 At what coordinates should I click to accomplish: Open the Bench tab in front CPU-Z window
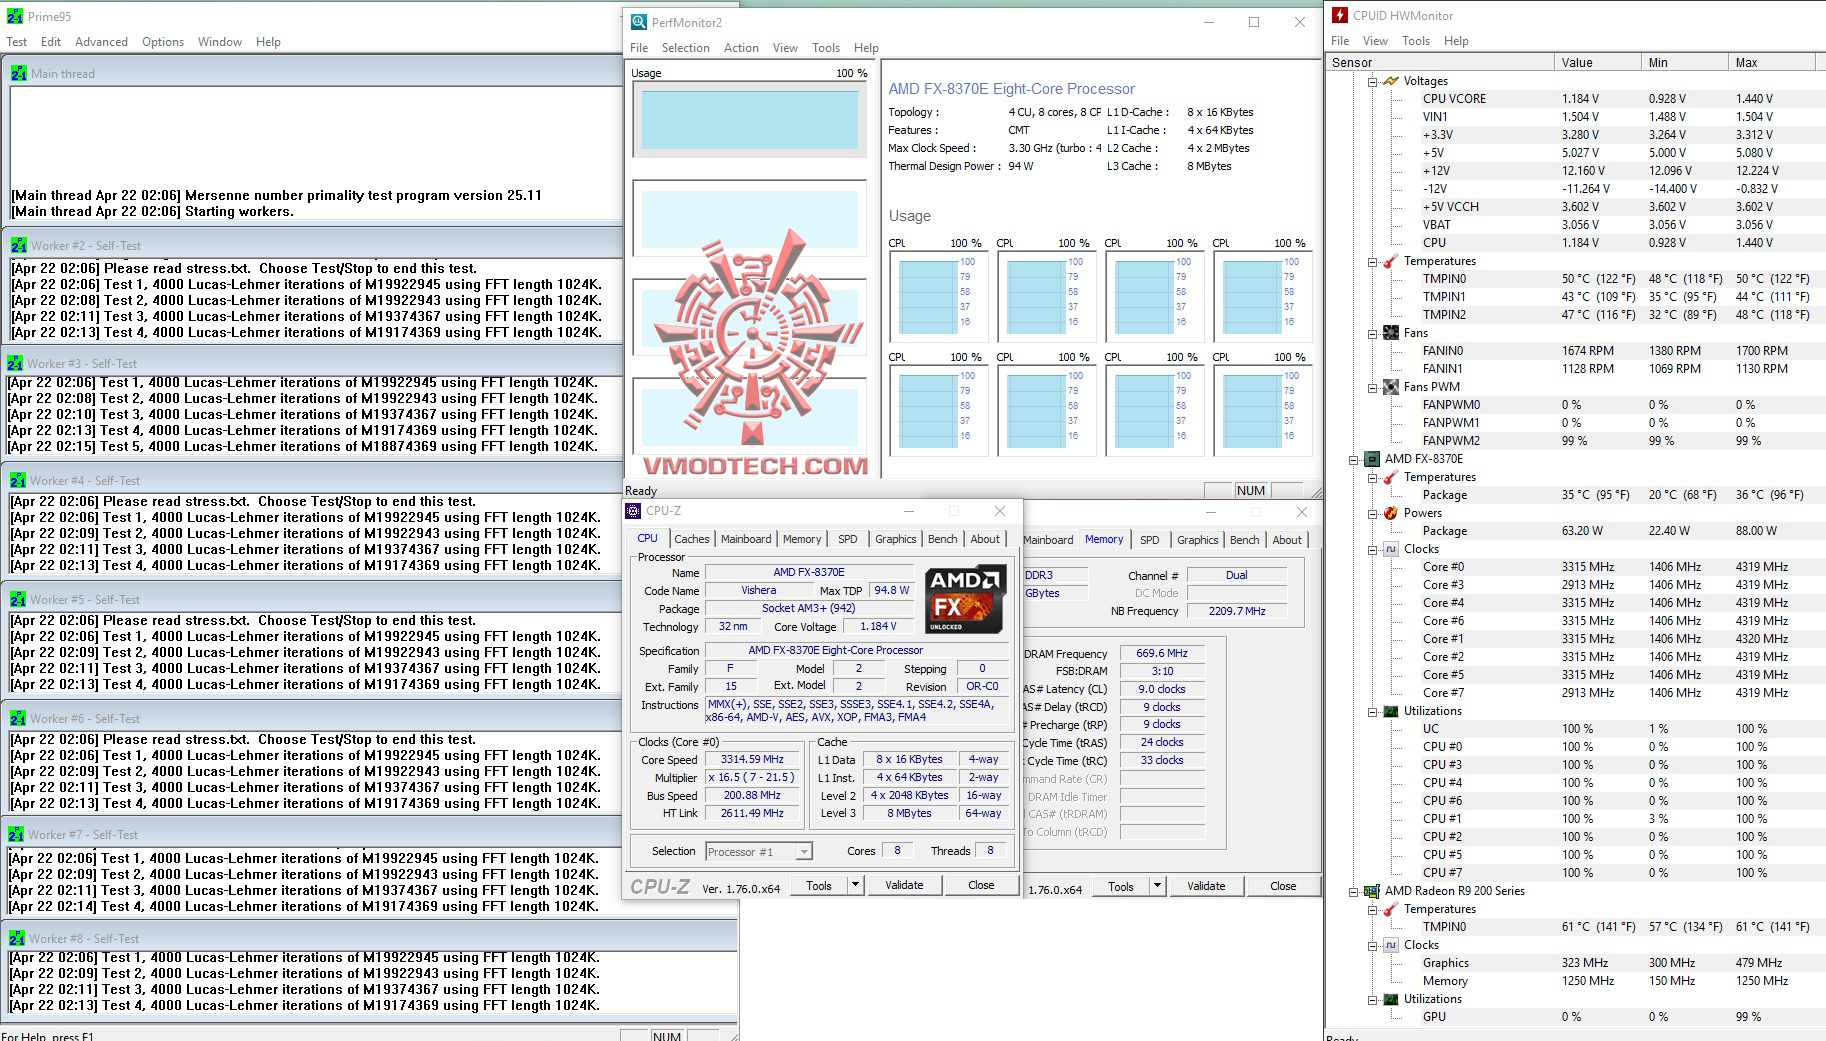pyautogui.click(x=943, y=539)
